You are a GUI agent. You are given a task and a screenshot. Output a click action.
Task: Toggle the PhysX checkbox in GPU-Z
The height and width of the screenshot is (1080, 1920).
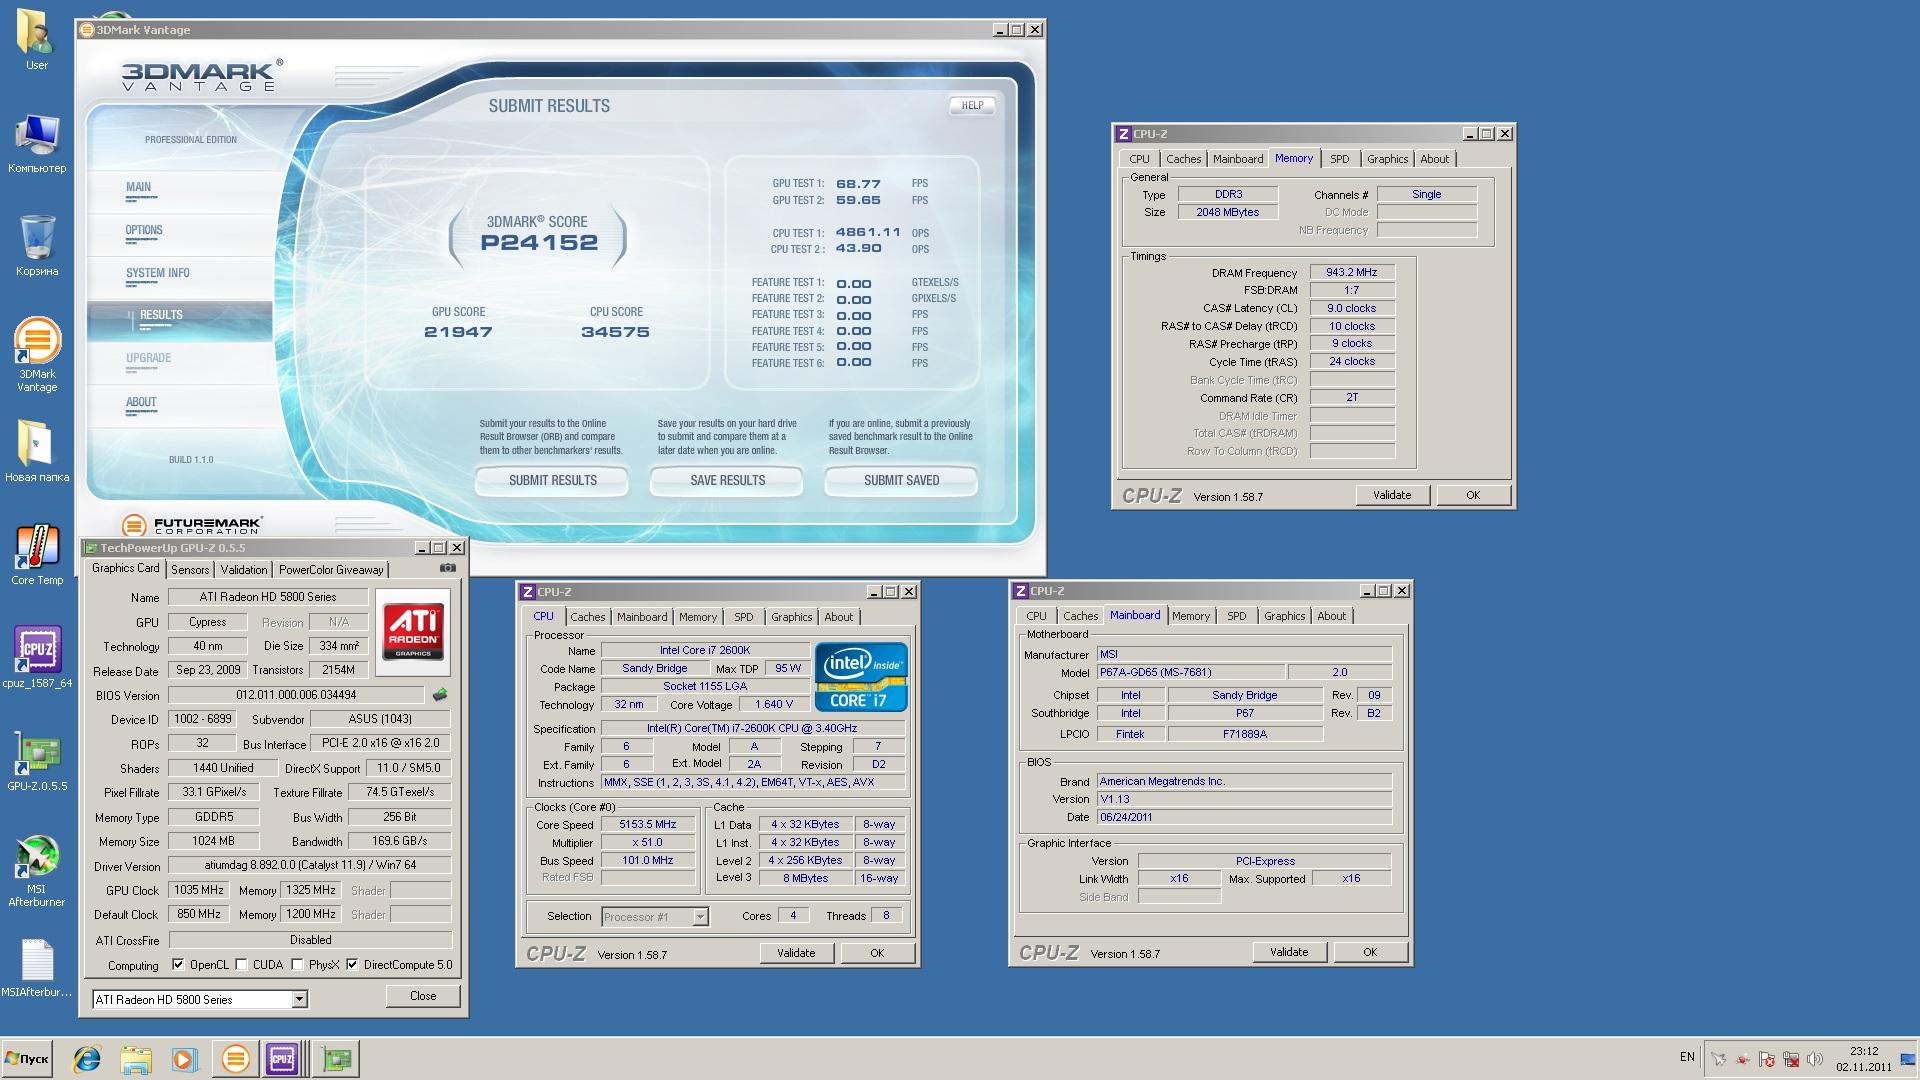pos(297,965)
